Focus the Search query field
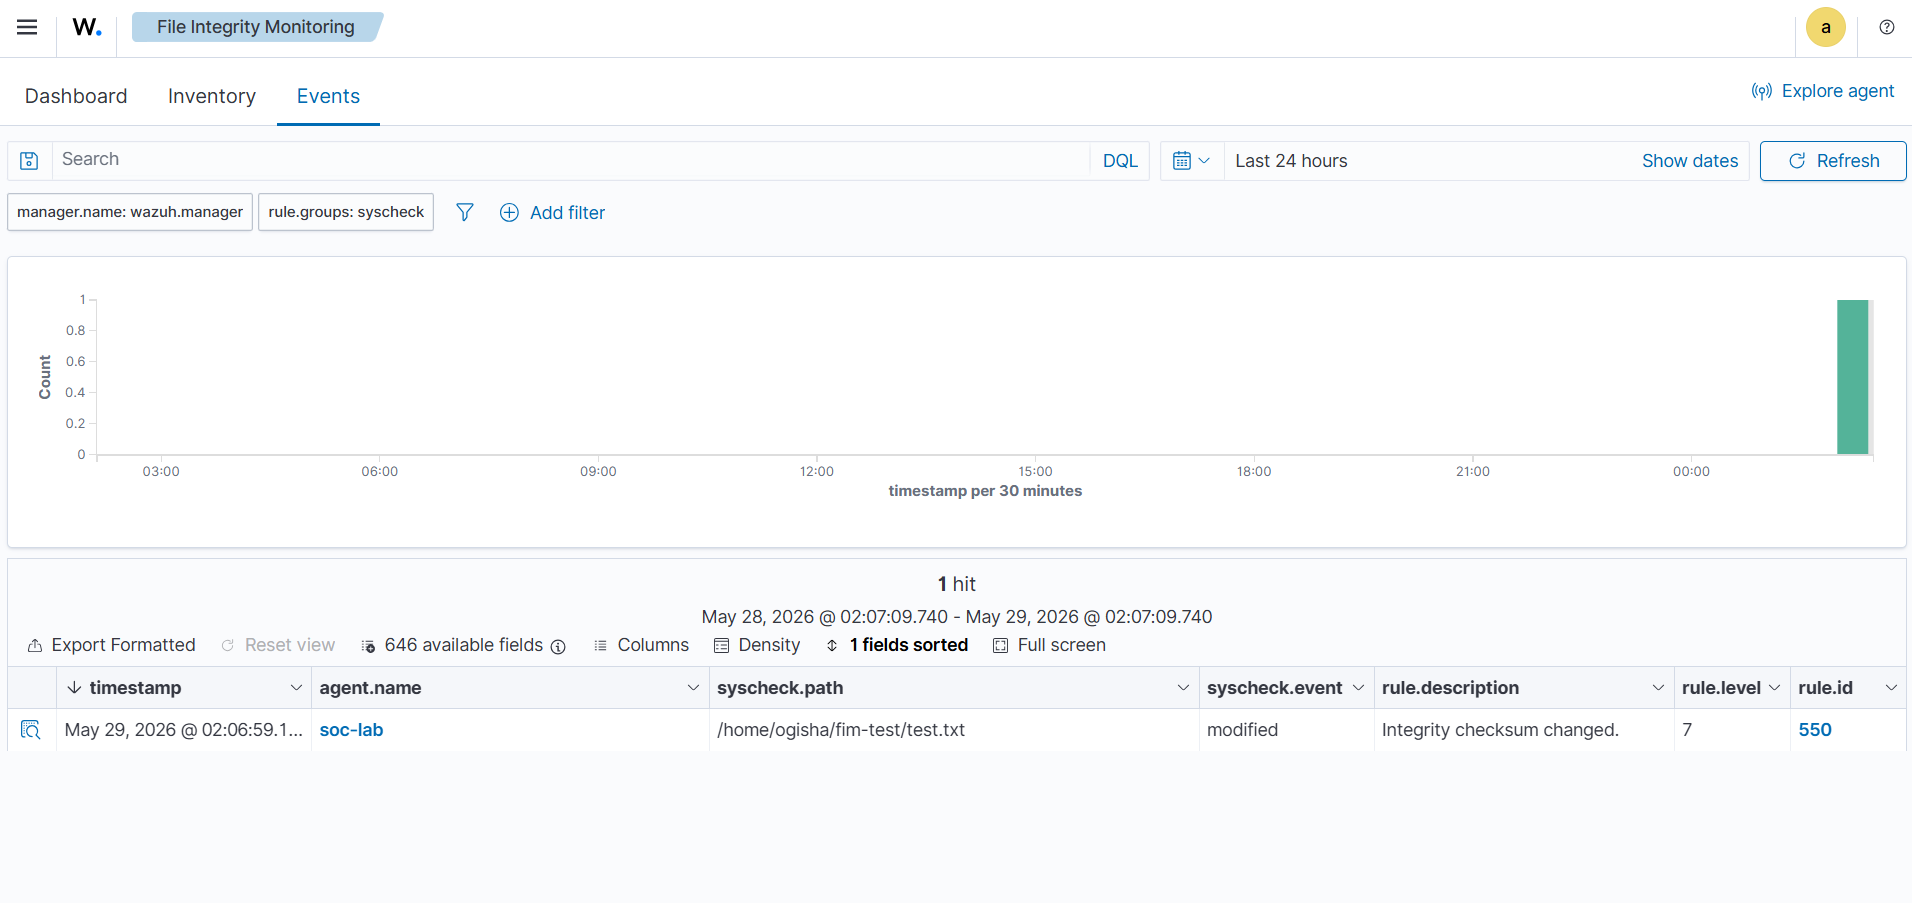 coord(570,160)
